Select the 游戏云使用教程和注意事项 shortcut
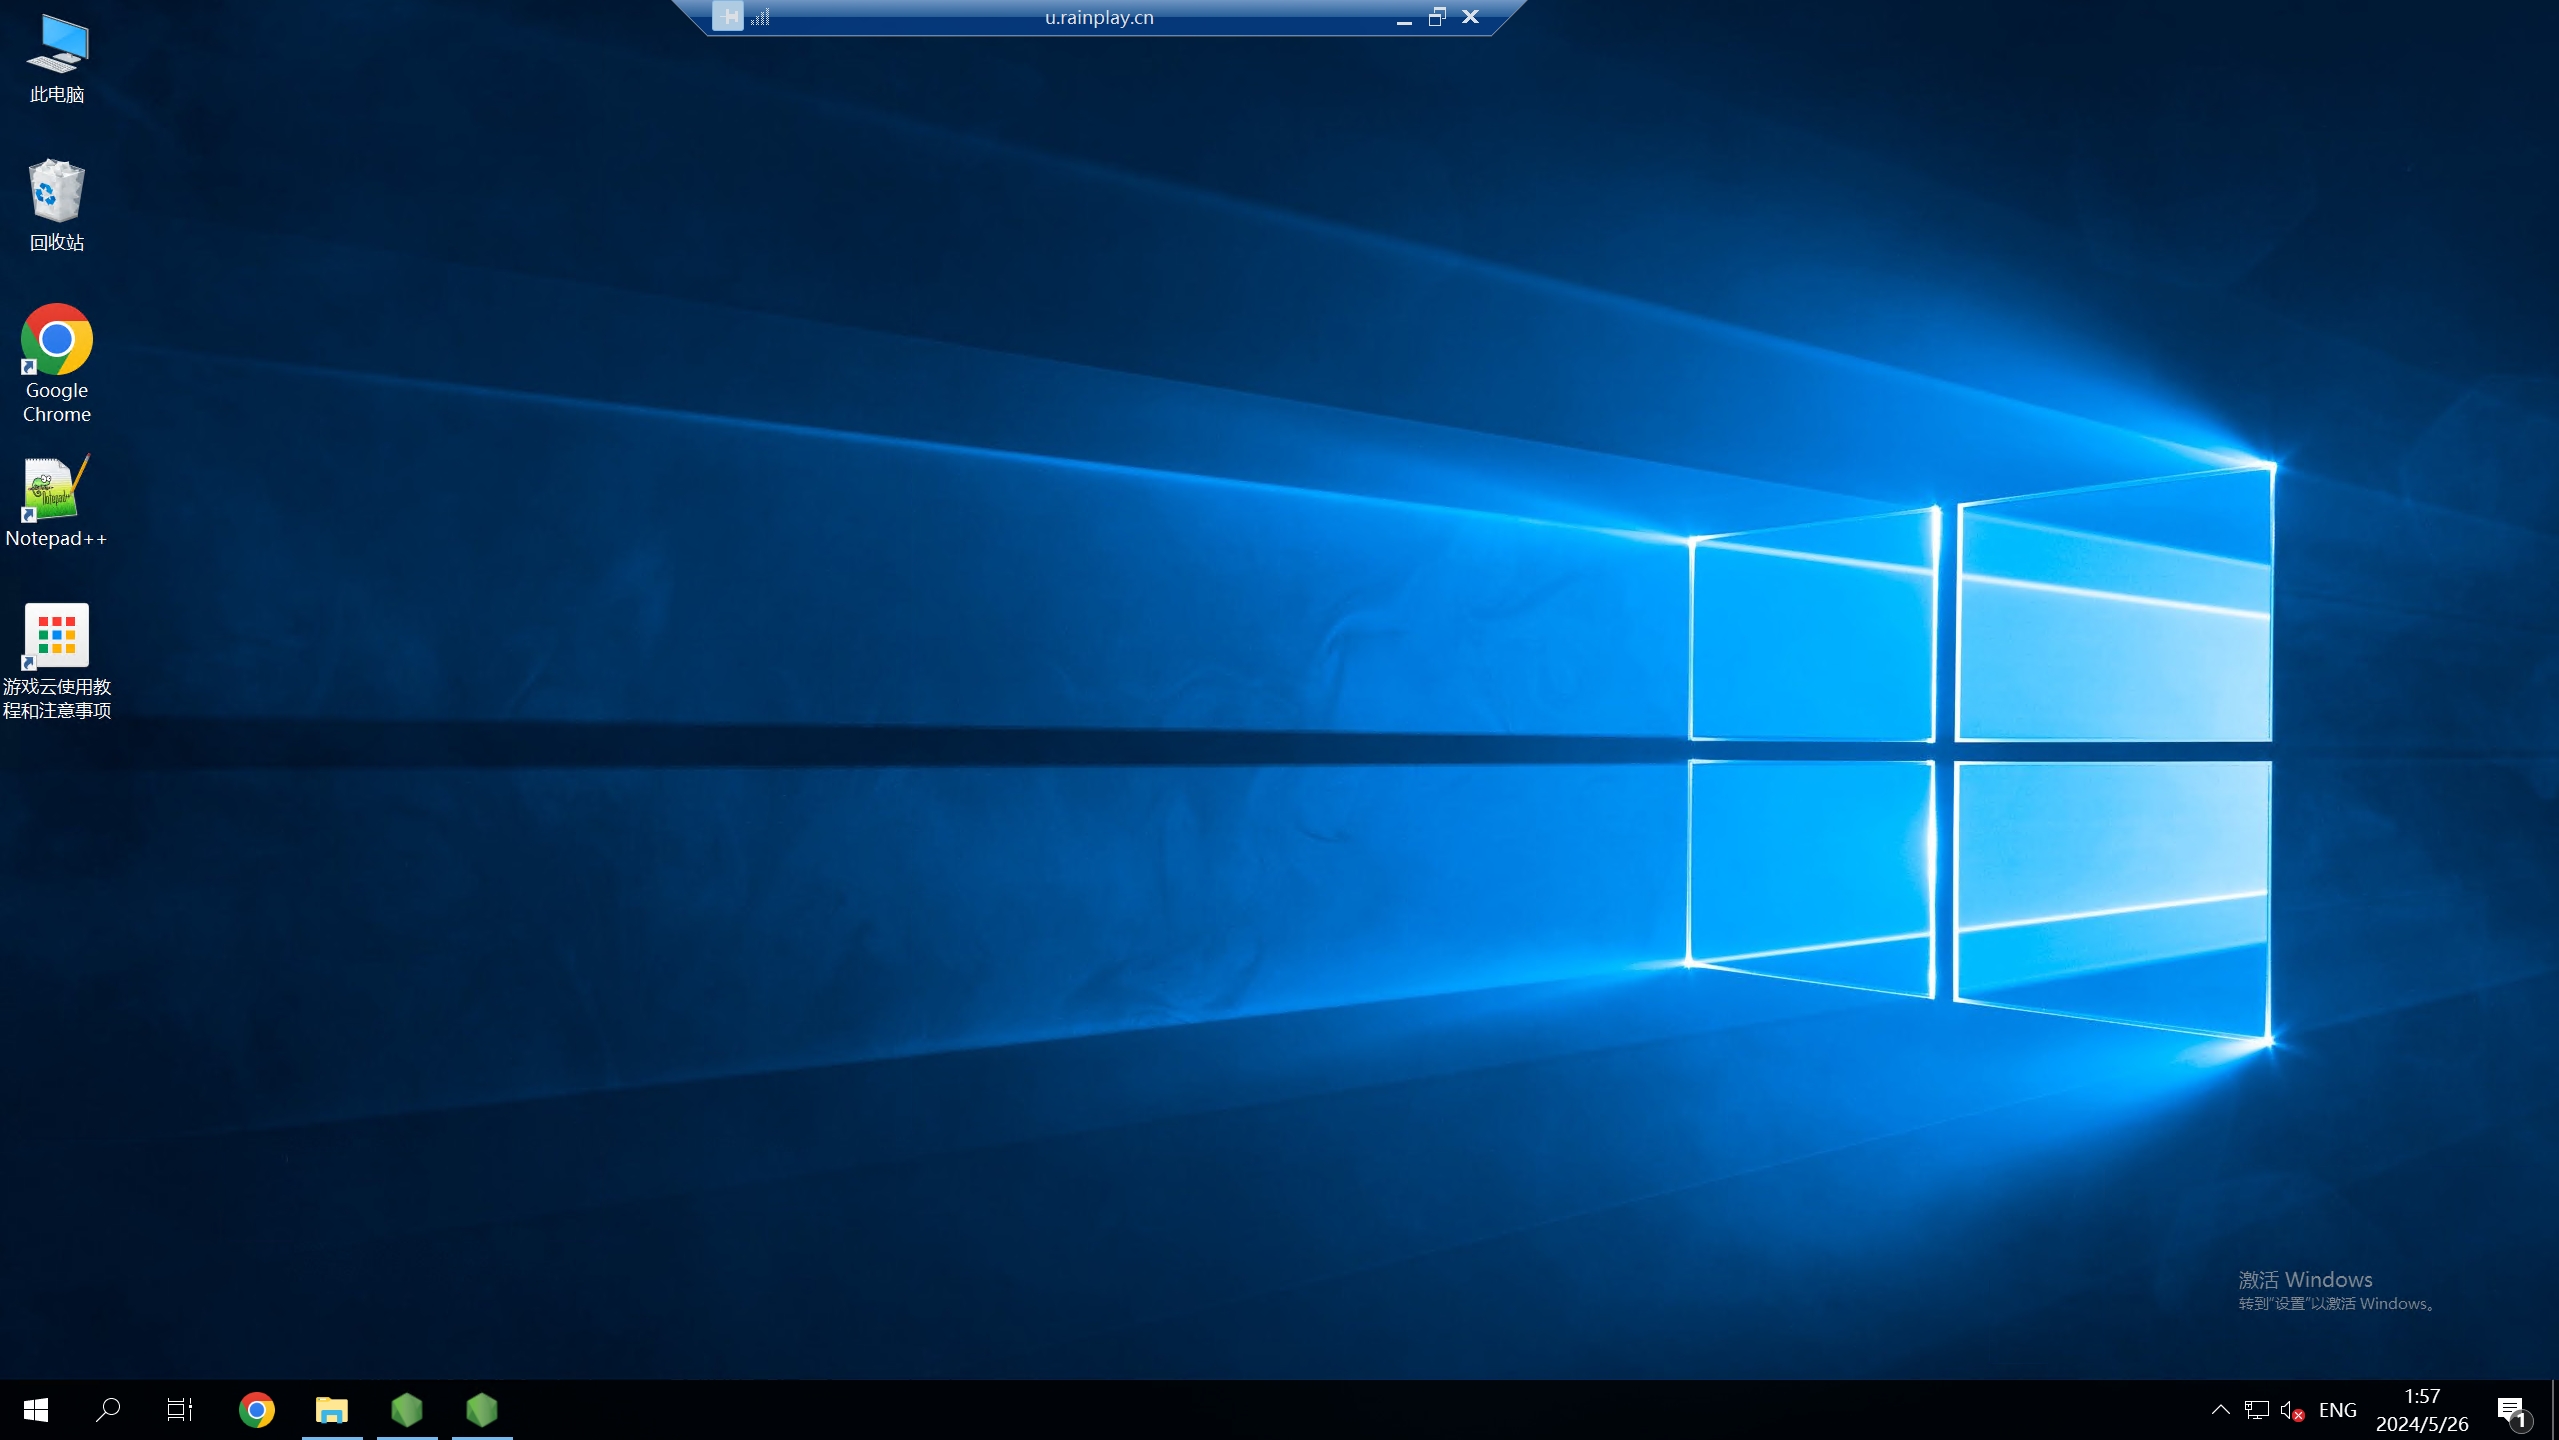2559x1440 pixels. (57, 660)
